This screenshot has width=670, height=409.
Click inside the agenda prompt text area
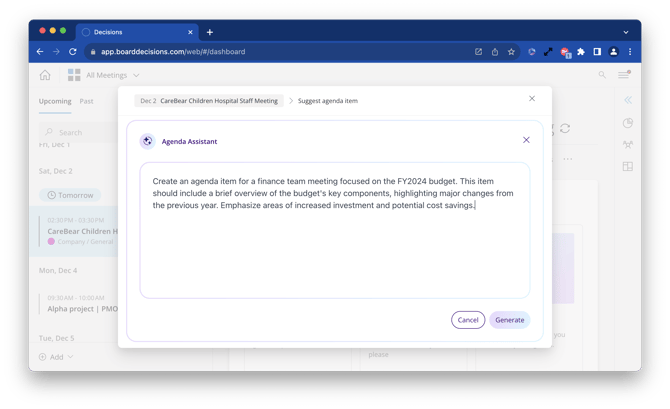pos(335,230)
